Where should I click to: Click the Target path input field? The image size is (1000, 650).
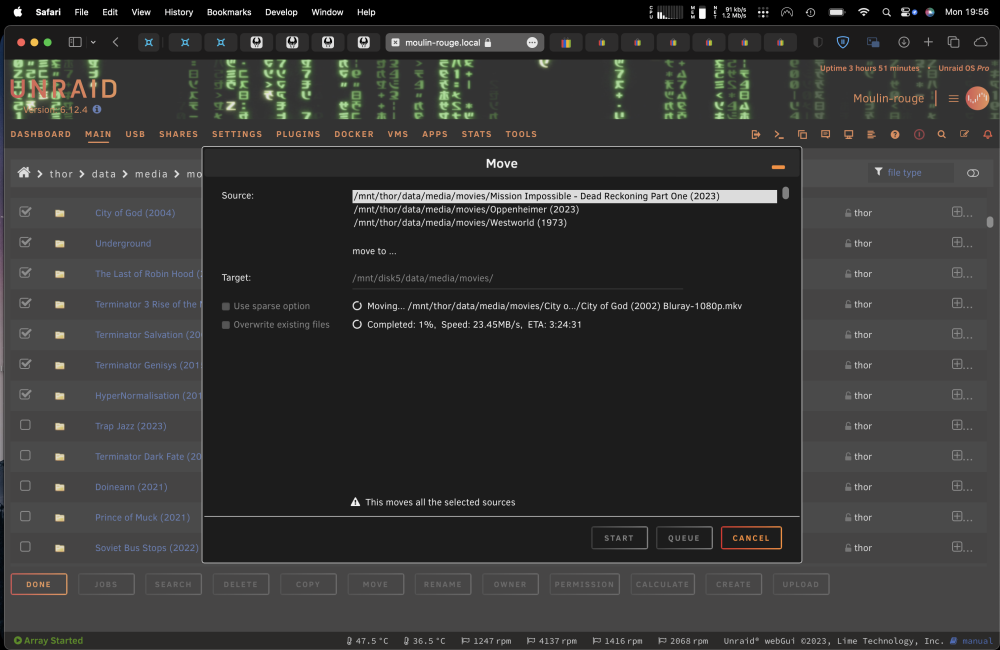pos(517,278)
